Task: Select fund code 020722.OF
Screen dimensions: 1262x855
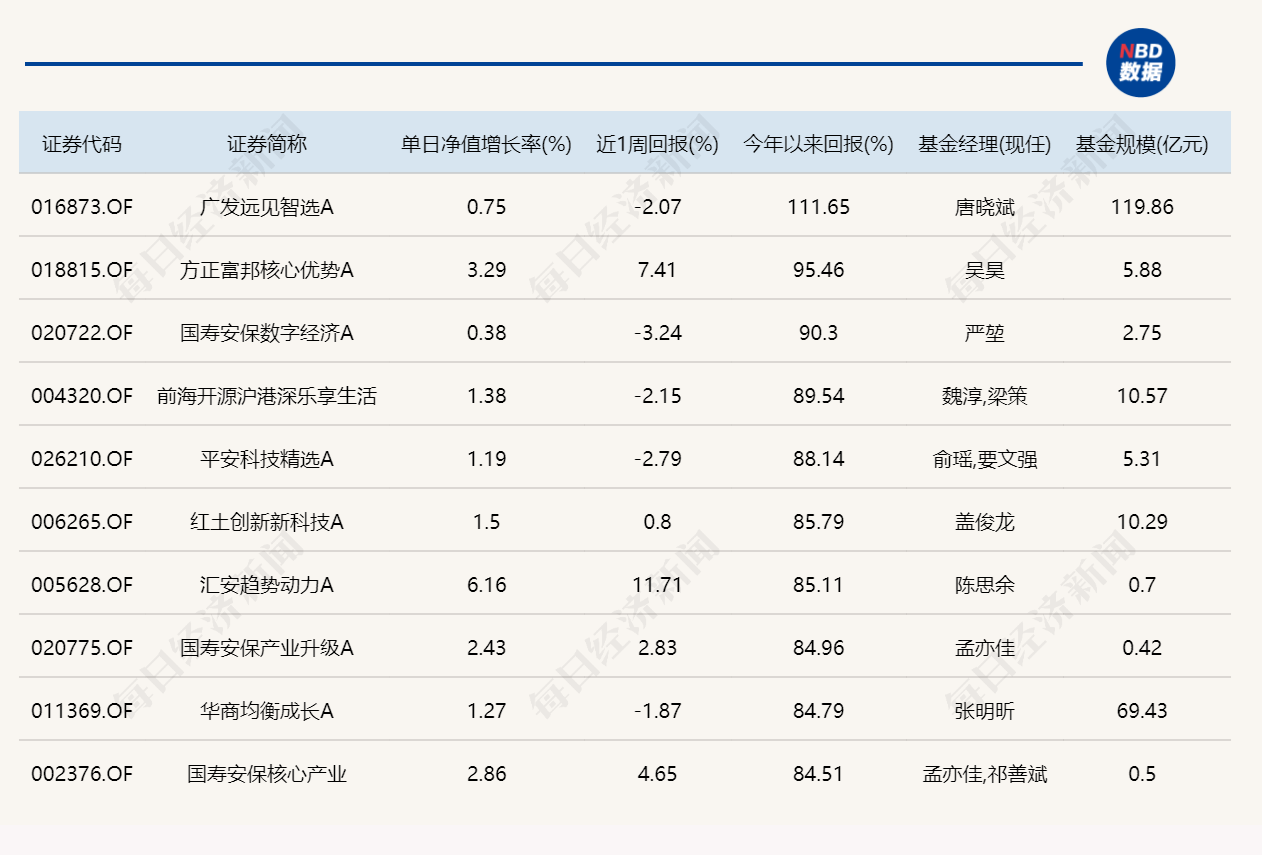Action: point(82,333)
